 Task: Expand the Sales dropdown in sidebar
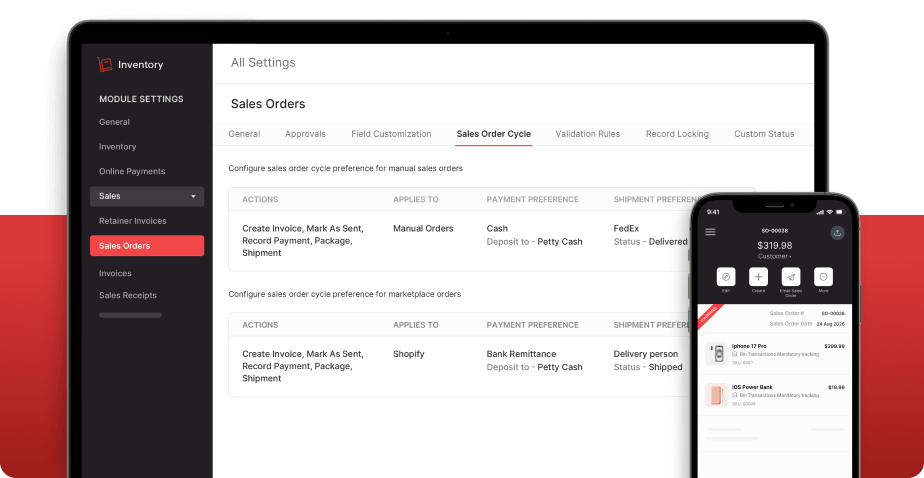(147, 196)
